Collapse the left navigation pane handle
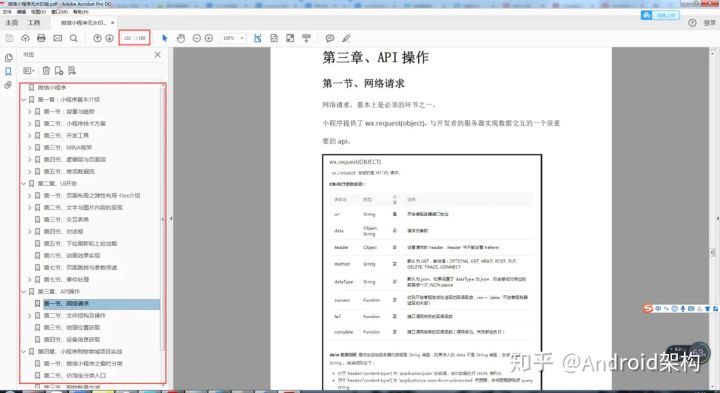This screenshot has height=393, width=720. pyautogui.click(x=171, y=219)
